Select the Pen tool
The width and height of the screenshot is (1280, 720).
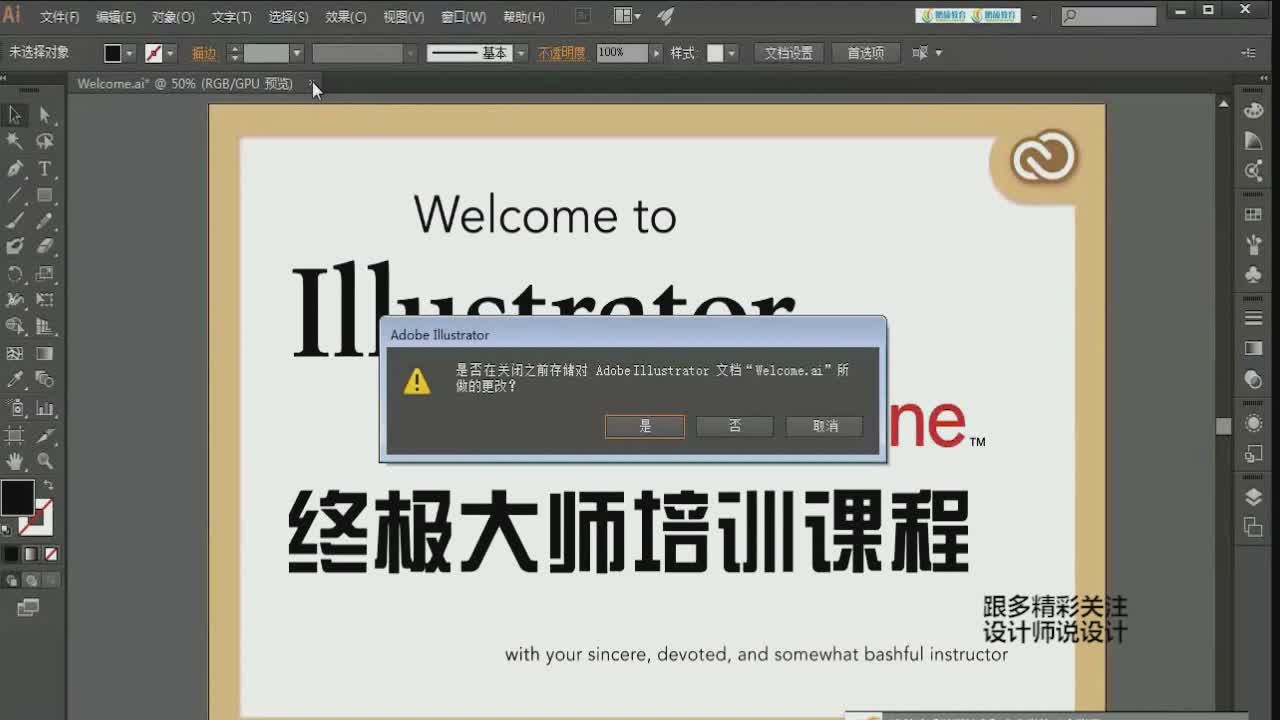(15, 169)
